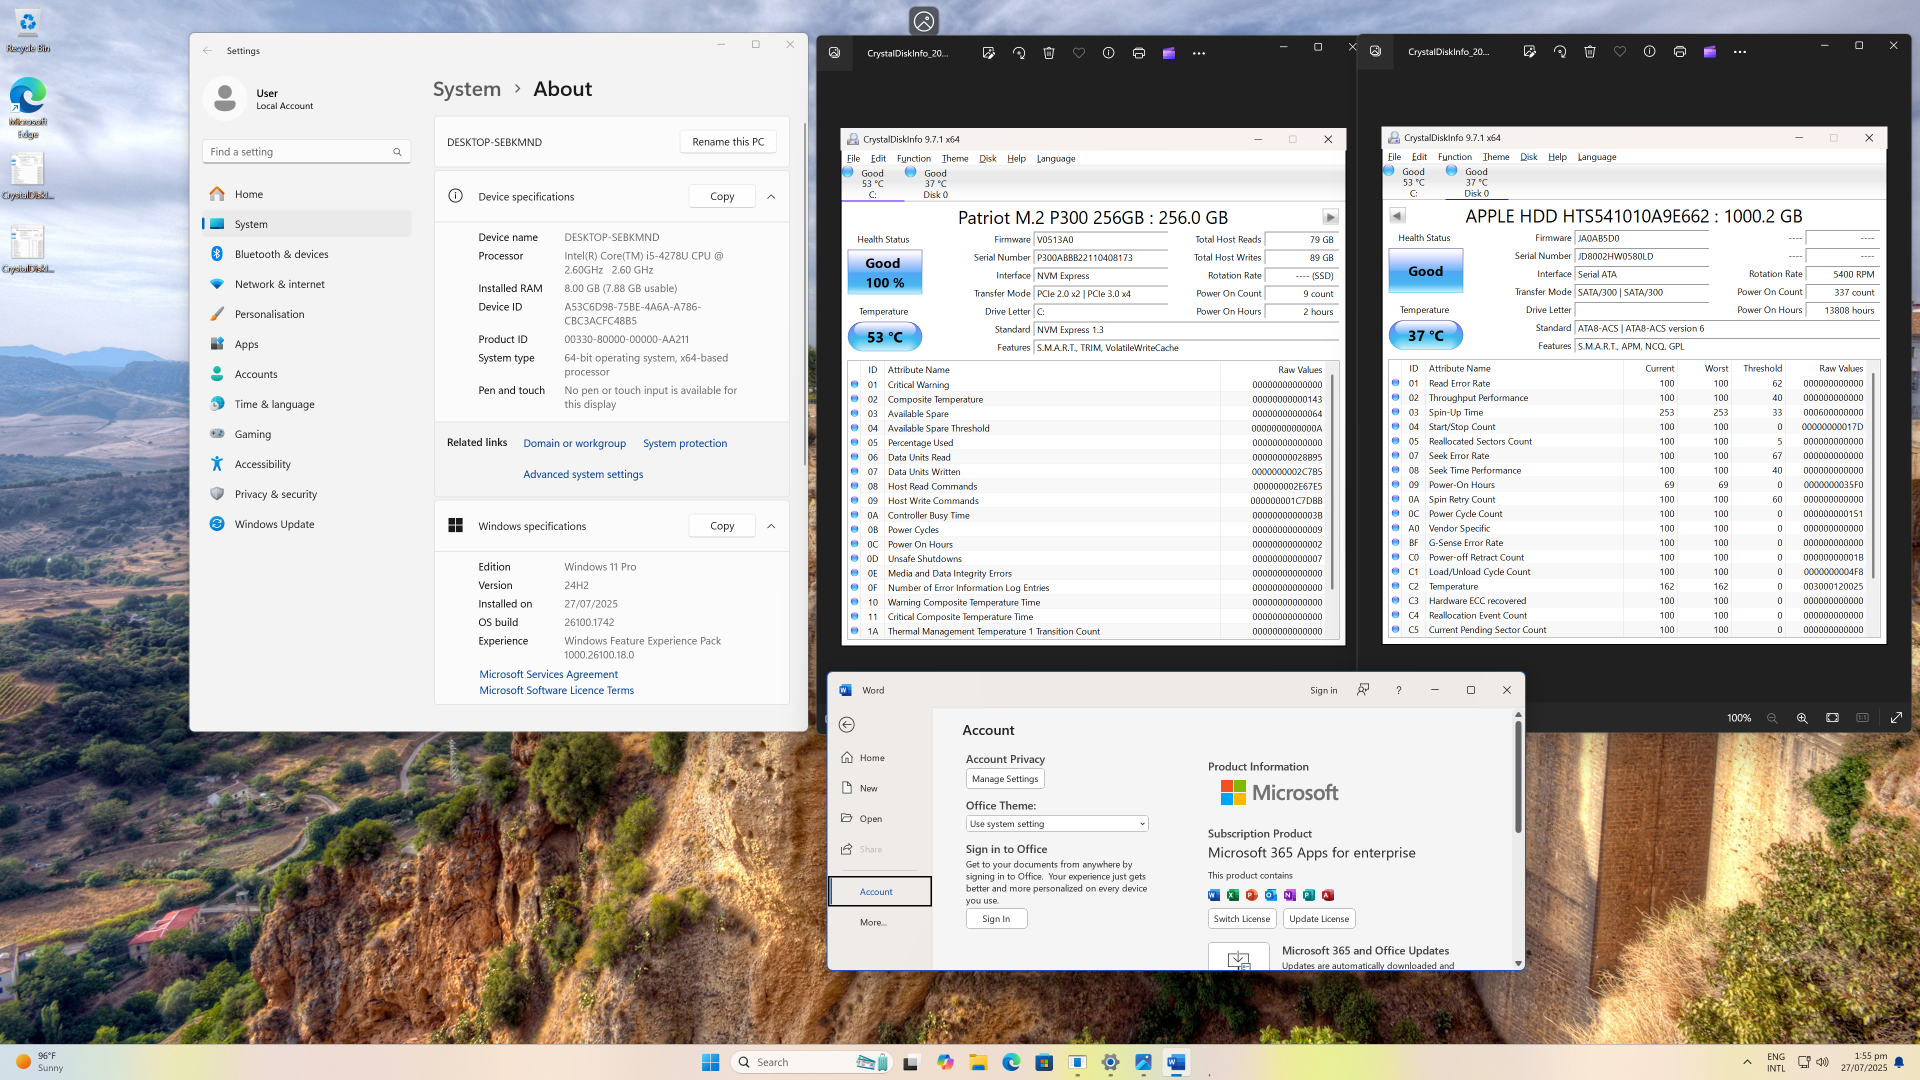
Task: Open the notification bell in the system tray
Action: click(1898, 1062)
